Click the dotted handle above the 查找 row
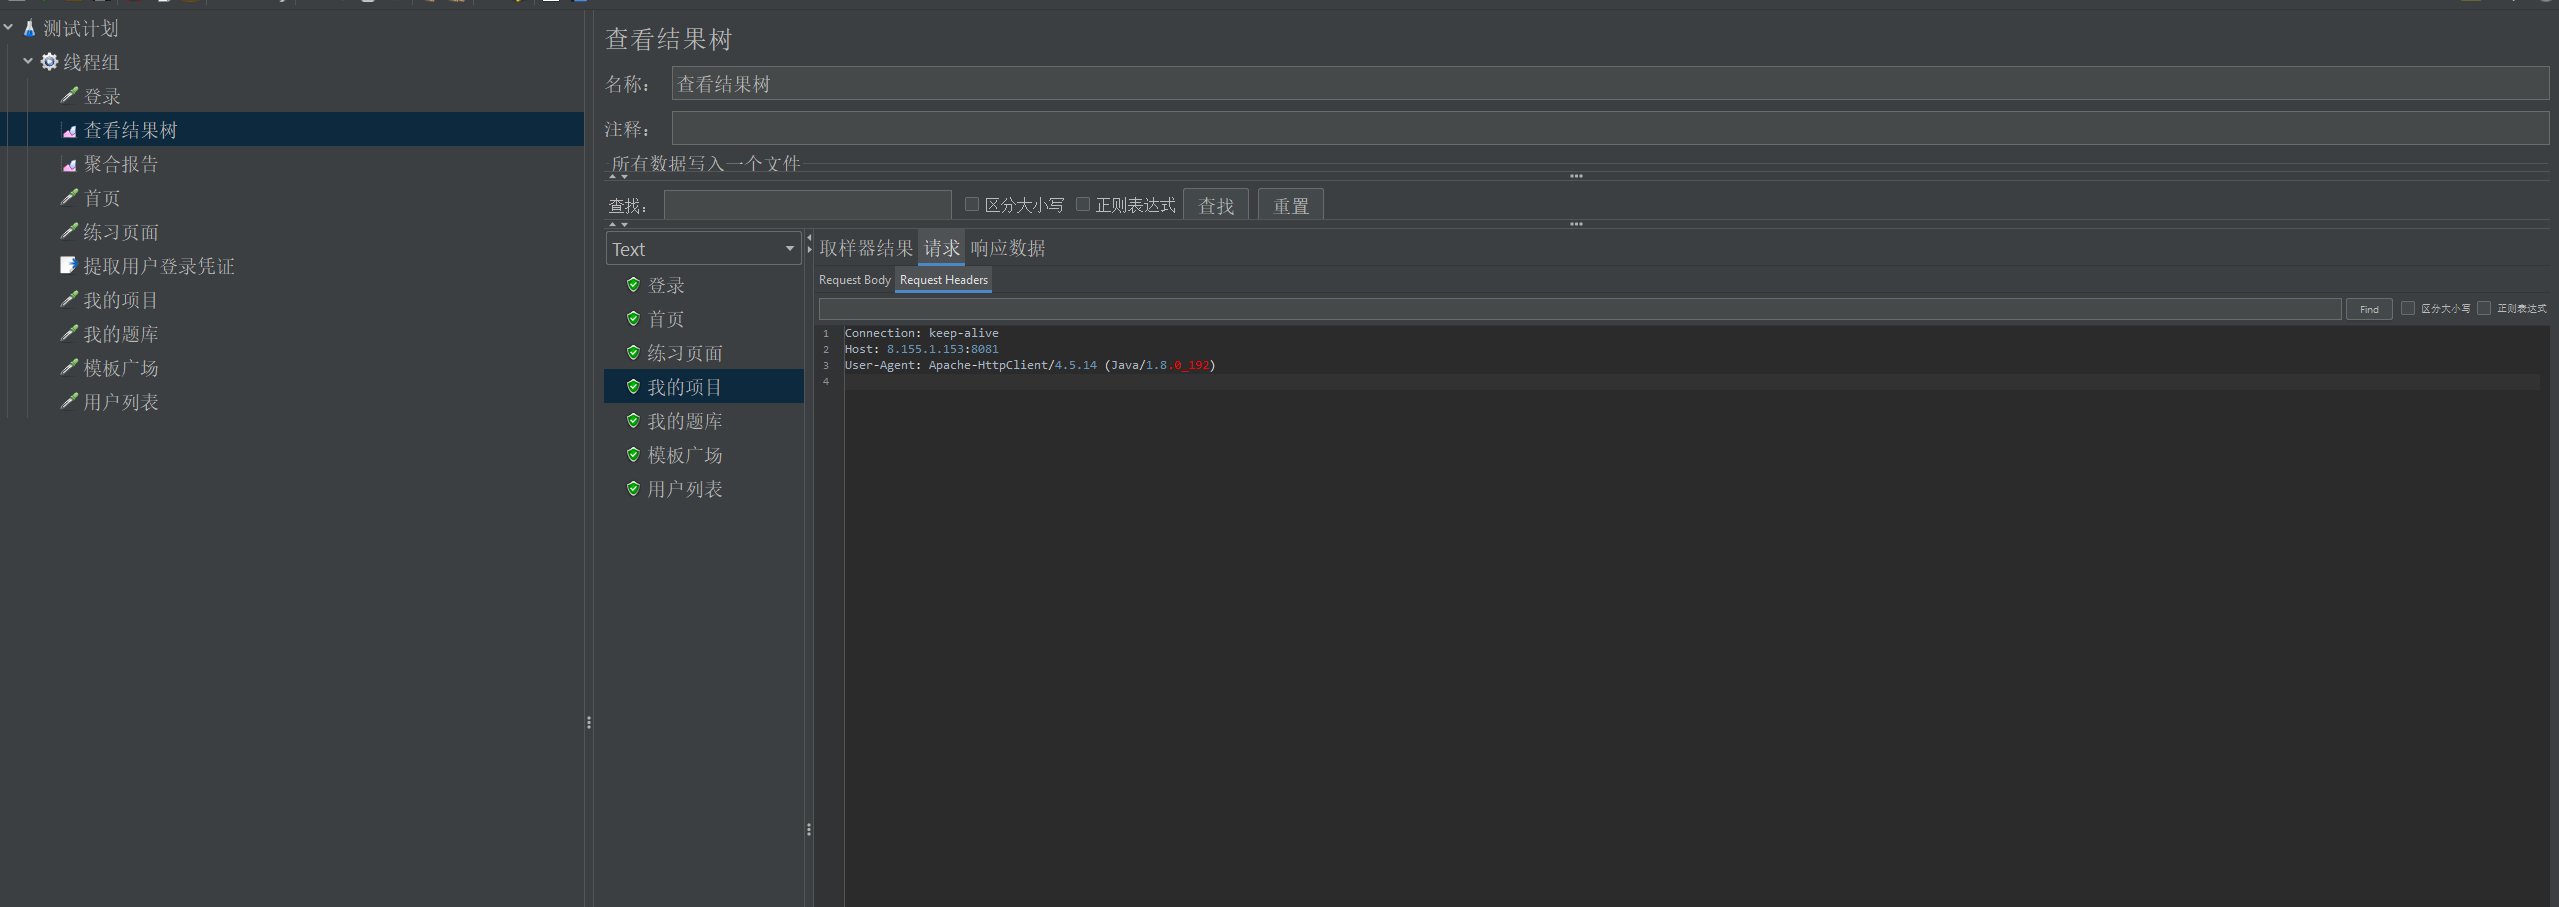The height and width of the screenshot is (907, 2559). click(1576, 176)
